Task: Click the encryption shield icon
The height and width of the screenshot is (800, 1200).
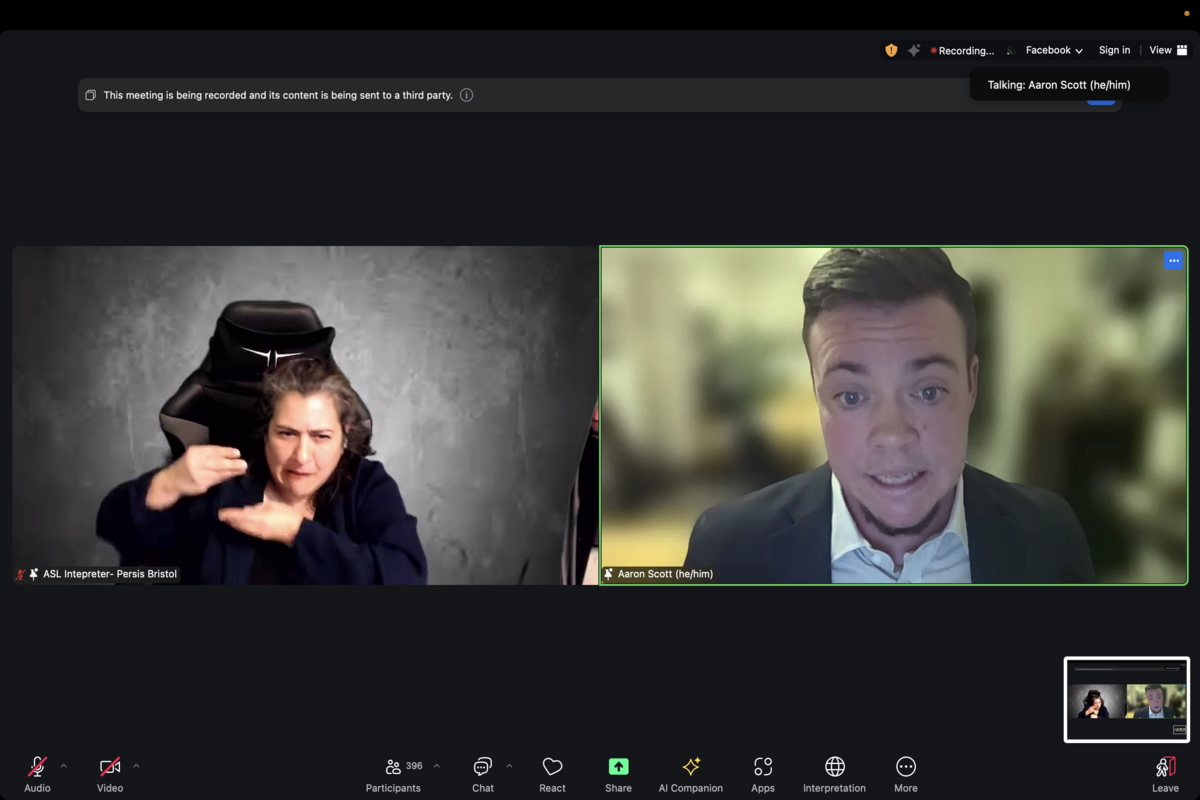Action: (891, 50)
